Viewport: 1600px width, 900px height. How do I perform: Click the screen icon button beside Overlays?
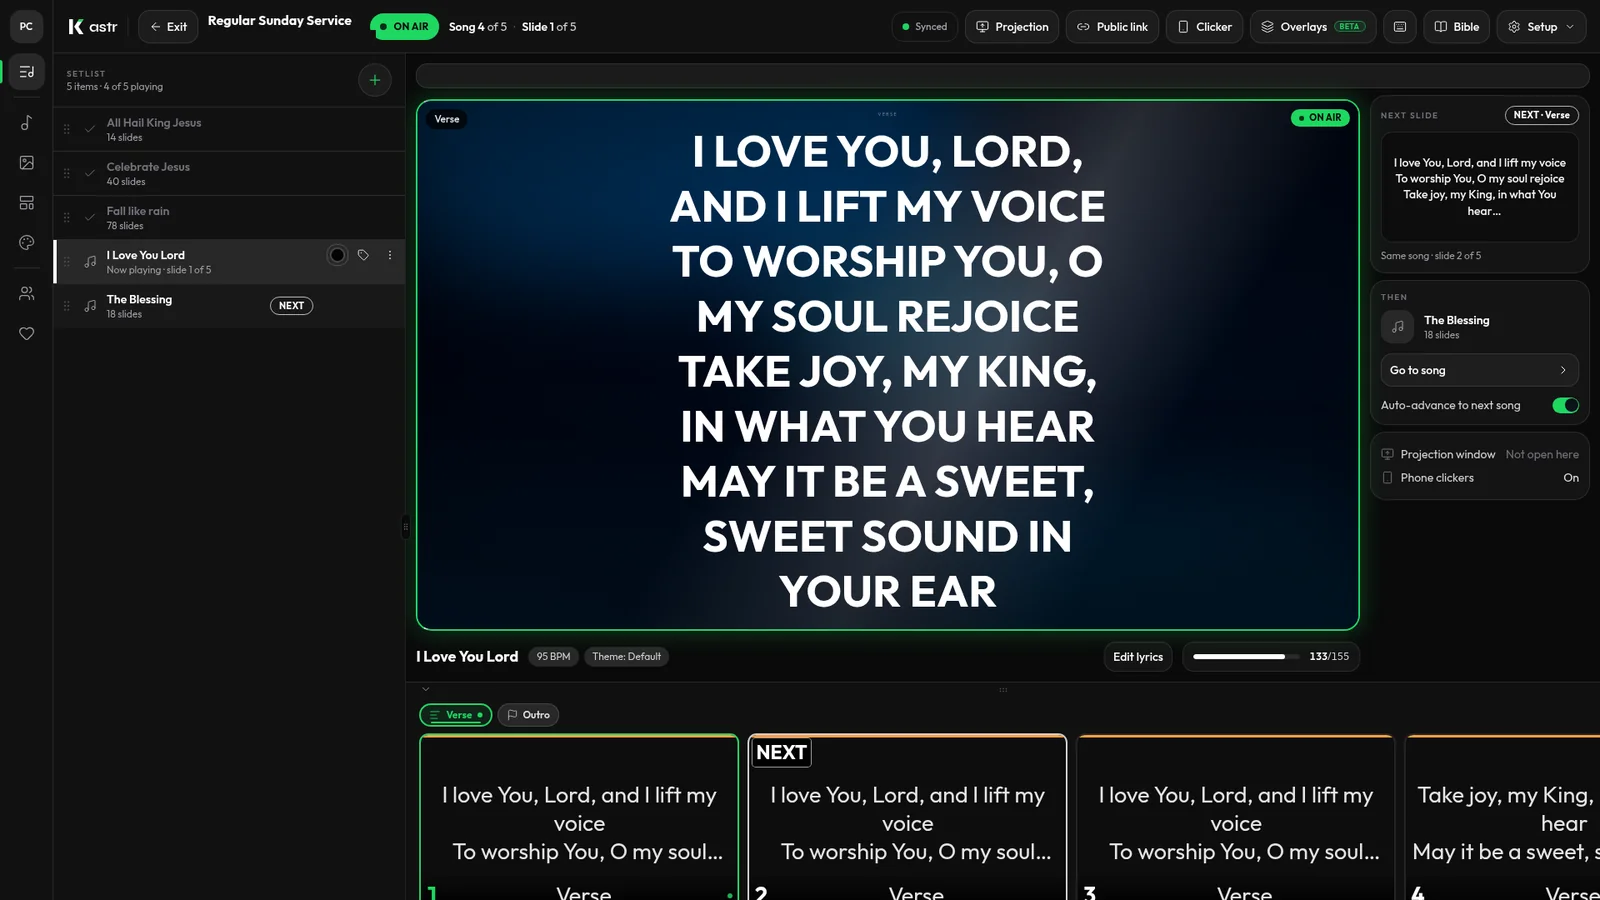coord(1400,27)
